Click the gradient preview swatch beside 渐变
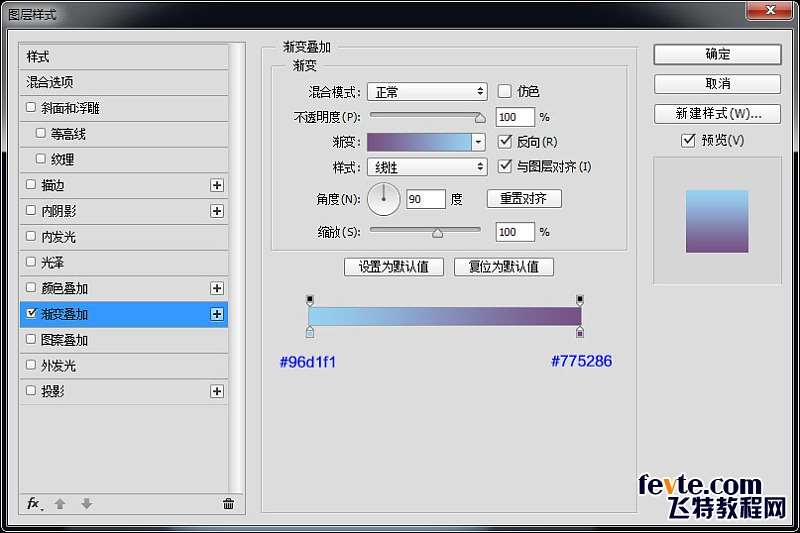 [x=419, y=142]
